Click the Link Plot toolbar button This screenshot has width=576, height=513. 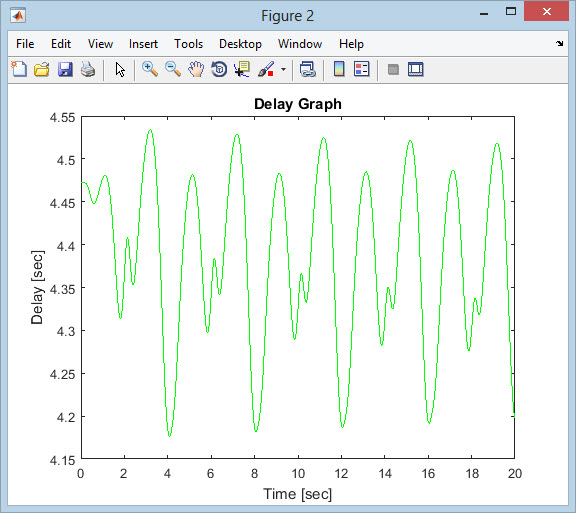[307, 69]
